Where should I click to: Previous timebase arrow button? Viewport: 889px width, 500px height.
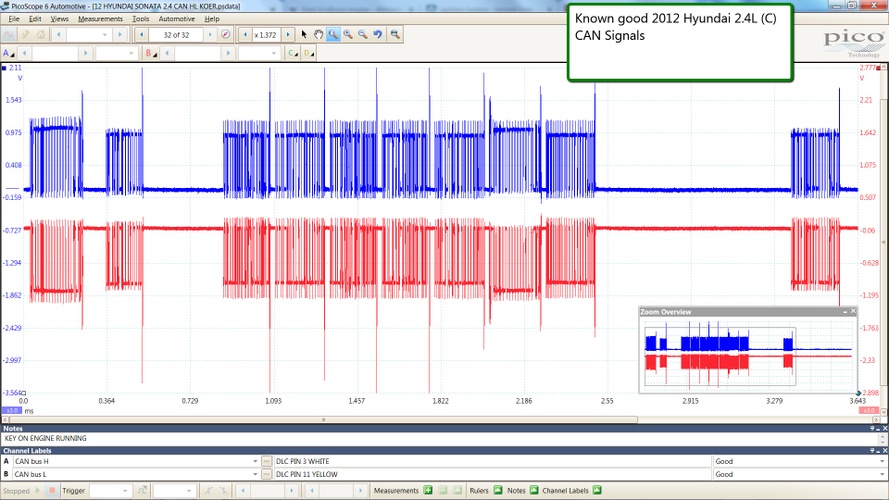point(58,35)
